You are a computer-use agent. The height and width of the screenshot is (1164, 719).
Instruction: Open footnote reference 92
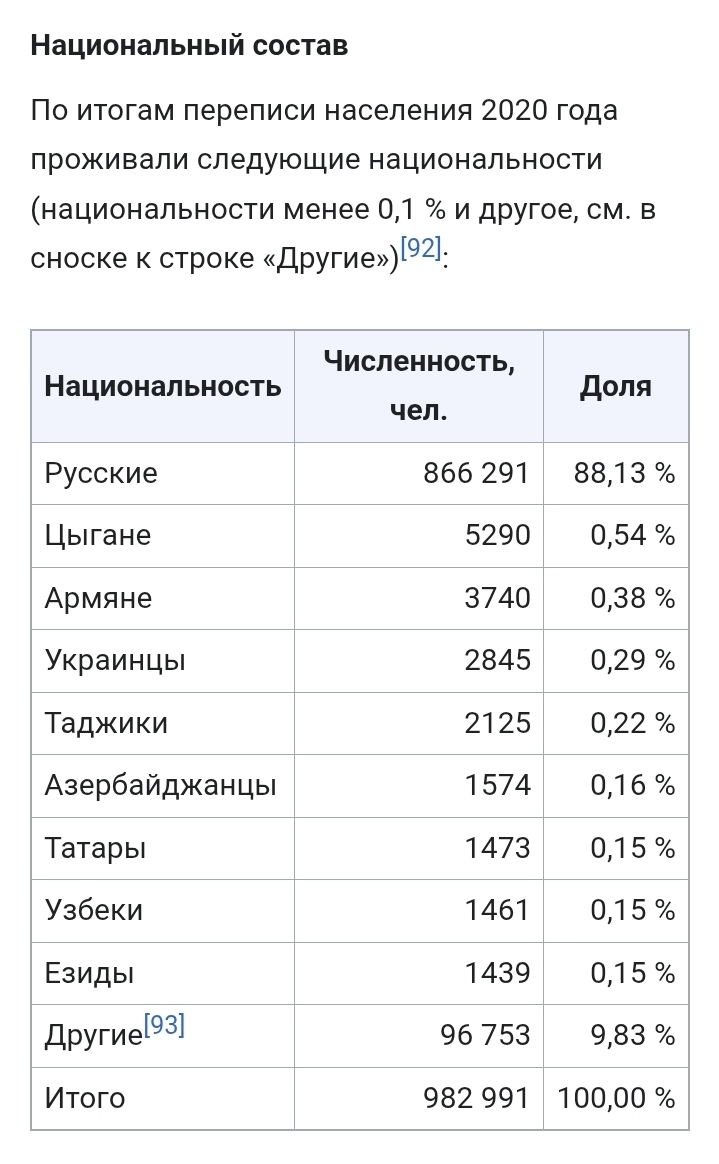coord(420,249)
